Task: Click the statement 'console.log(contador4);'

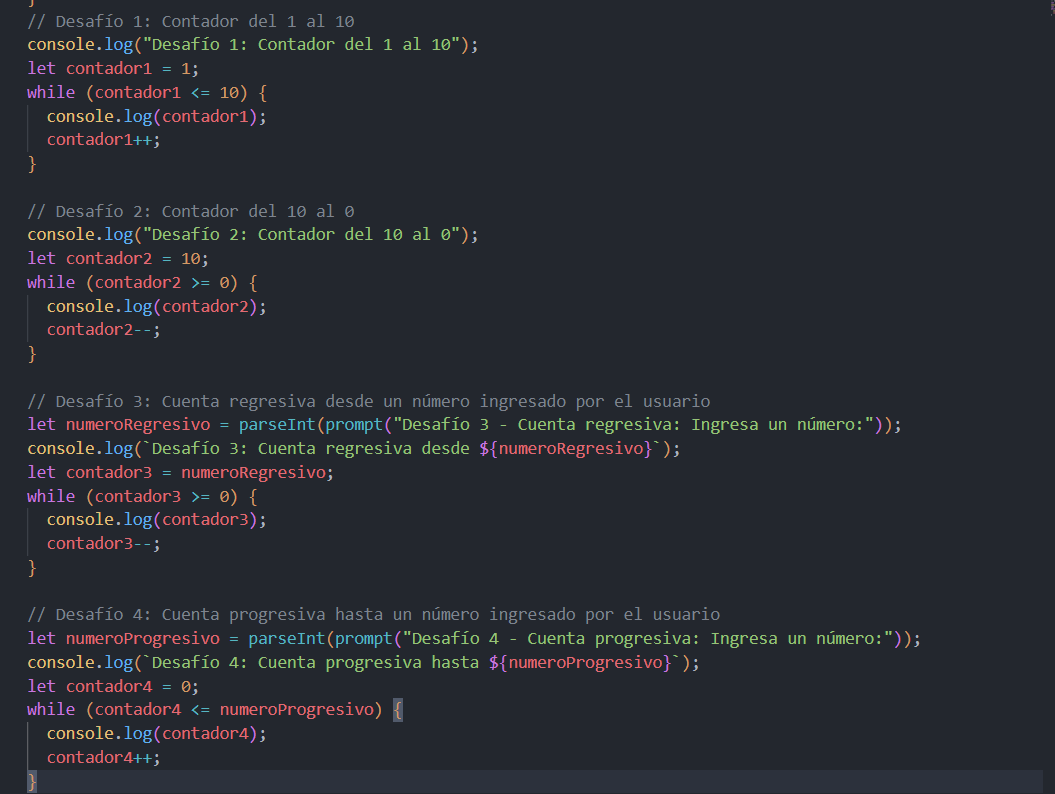Action: 157,734
